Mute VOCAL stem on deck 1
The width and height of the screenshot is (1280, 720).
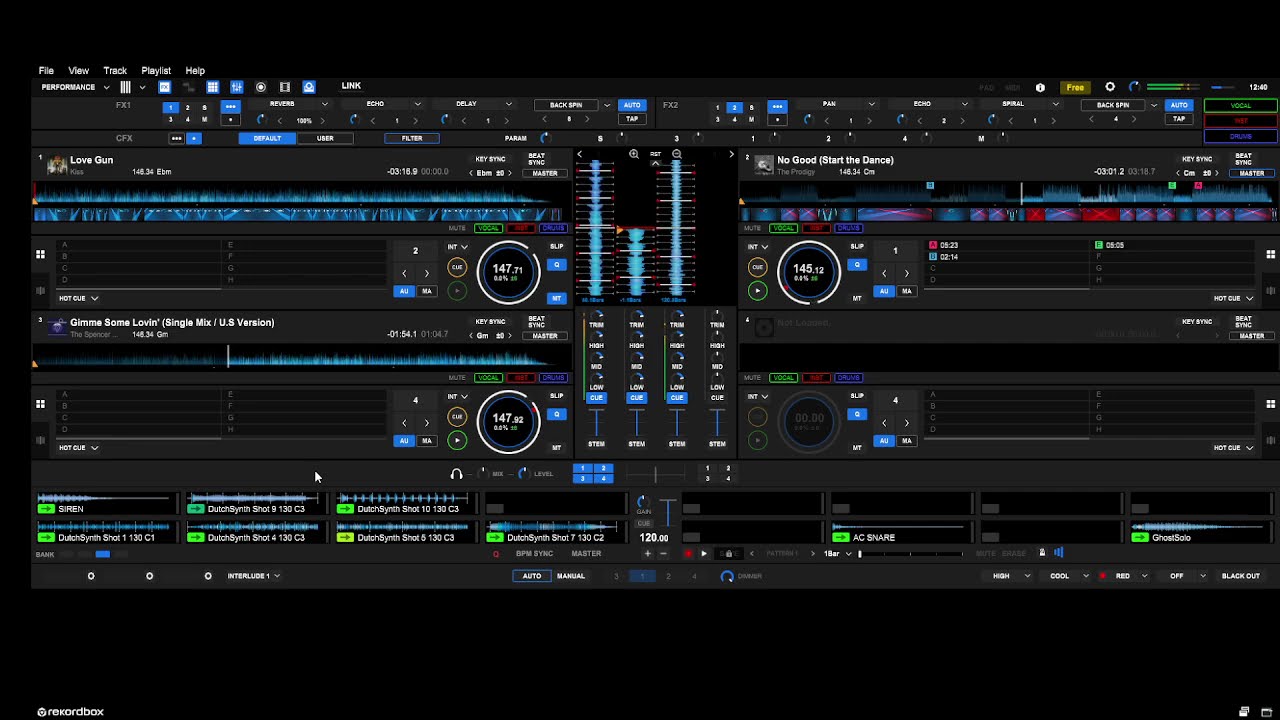coord(488,228)
